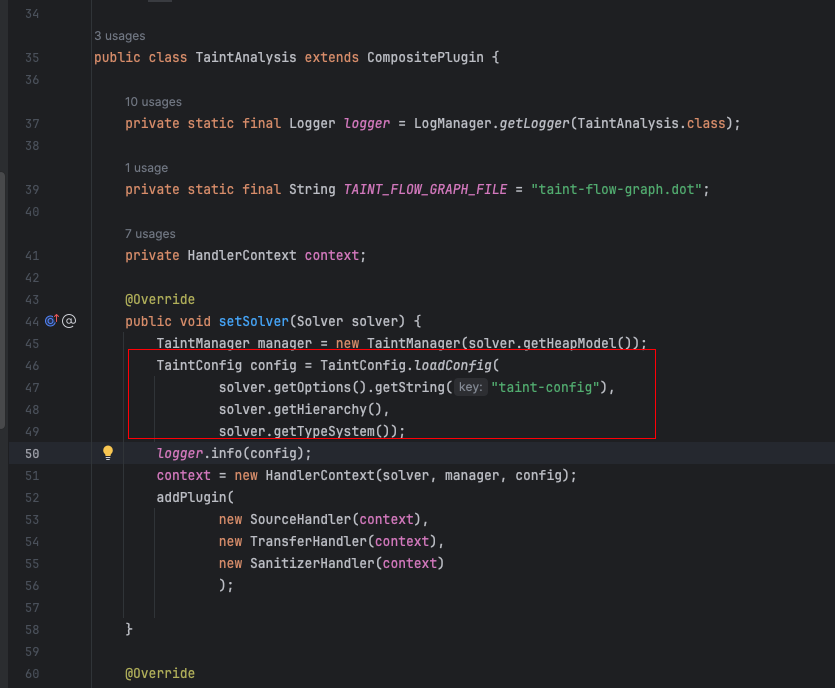This screenshot has height=688, width=835.
Task: Click line number 46 in the gutter
Action: (32, 366)
